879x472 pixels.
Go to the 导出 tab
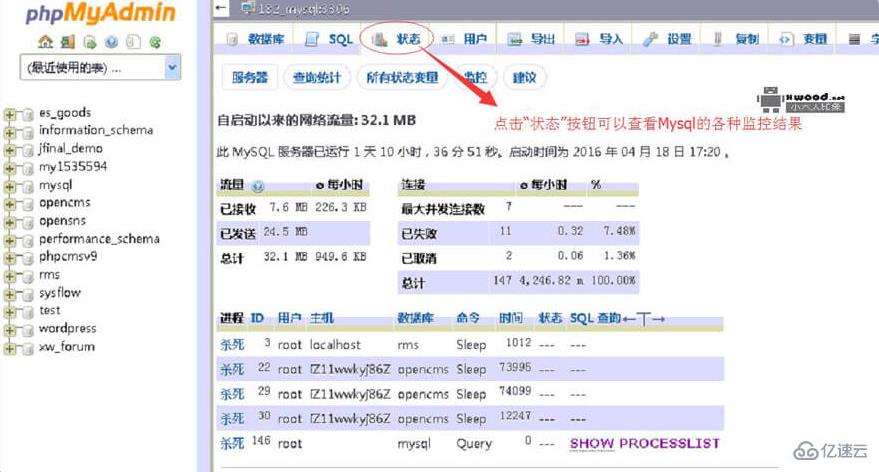coord(531,39)
